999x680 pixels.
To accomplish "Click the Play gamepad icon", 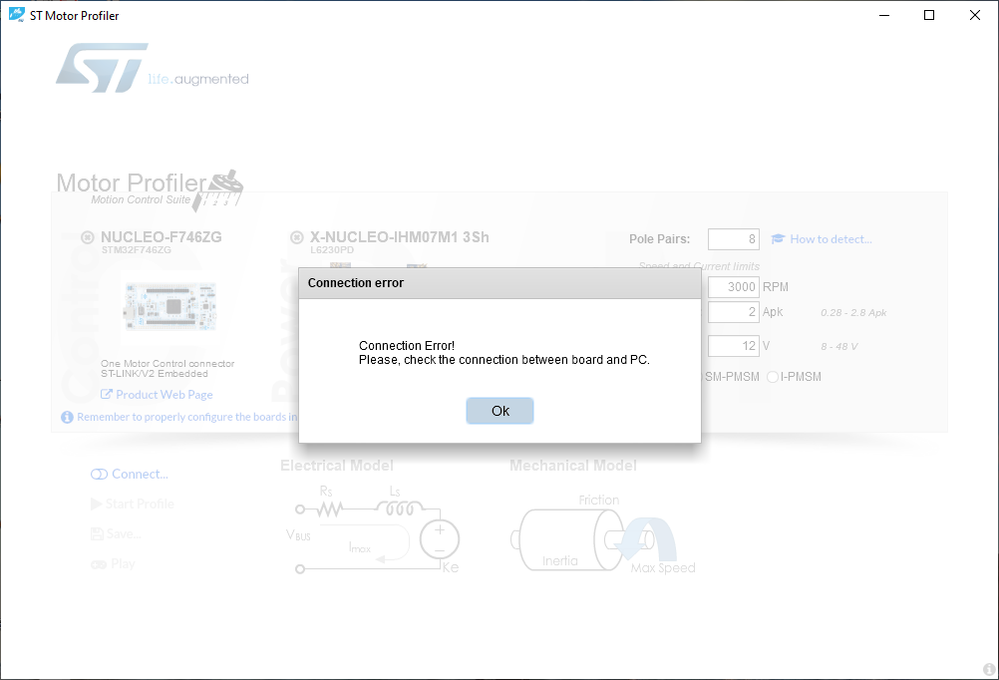I will (x=98, y=564).
